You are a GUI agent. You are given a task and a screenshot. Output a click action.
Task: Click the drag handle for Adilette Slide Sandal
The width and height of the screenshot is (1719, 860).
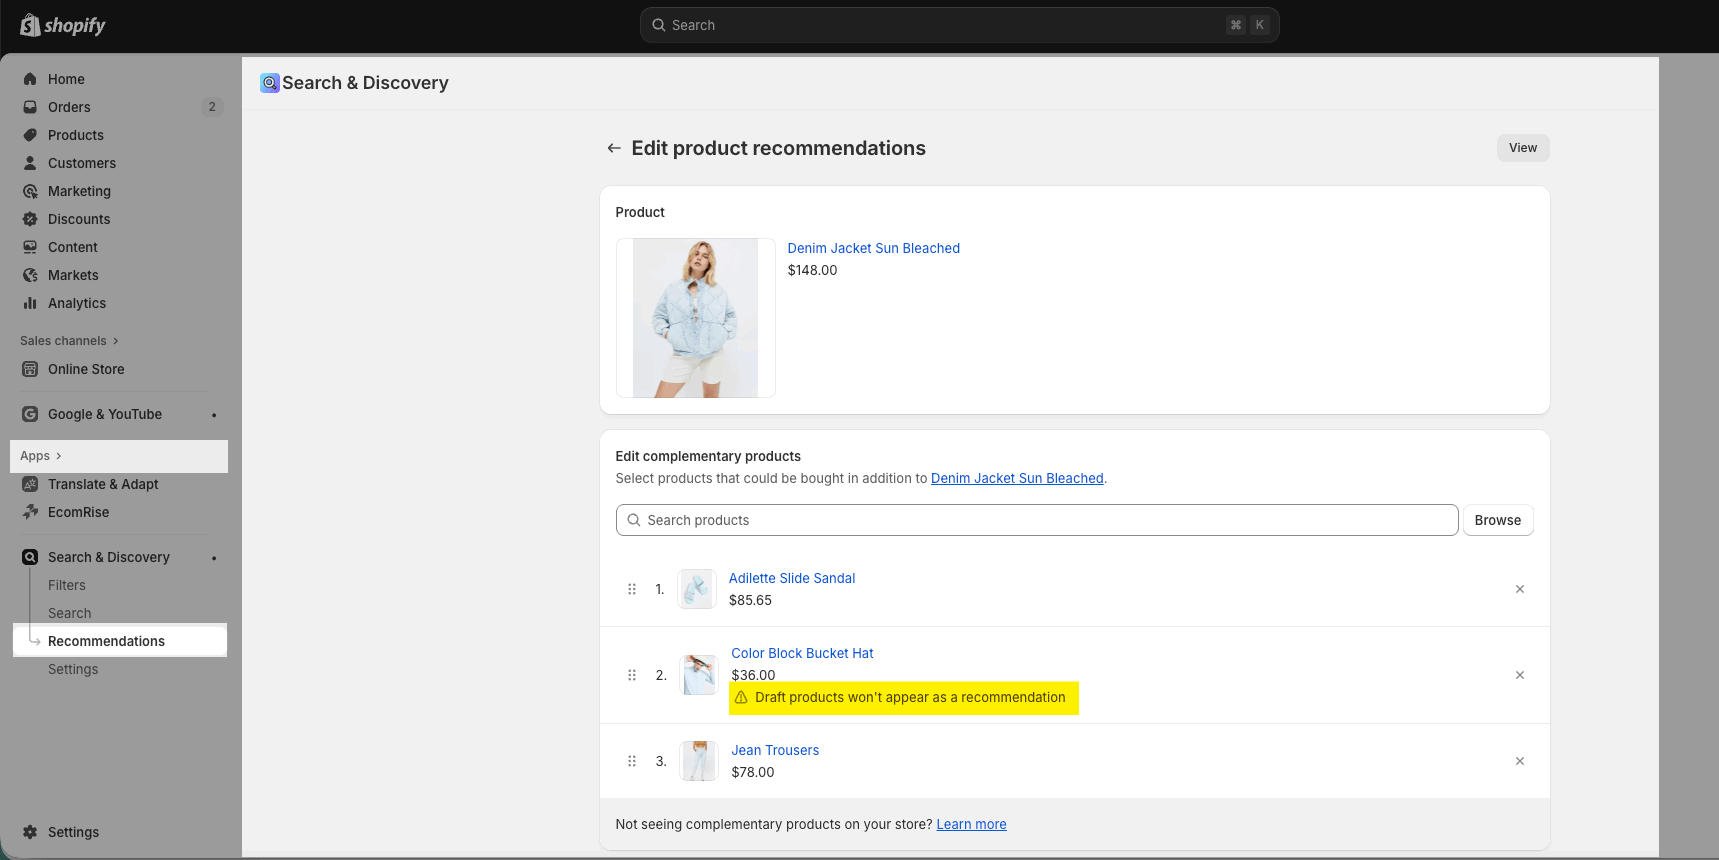point(632,589)
